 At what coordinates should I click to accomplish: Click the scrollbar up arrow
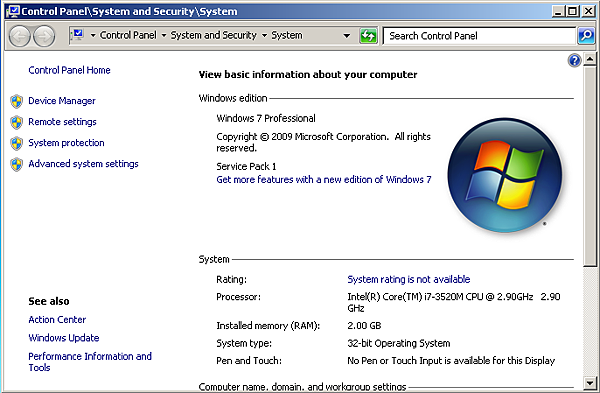(590, 59)
